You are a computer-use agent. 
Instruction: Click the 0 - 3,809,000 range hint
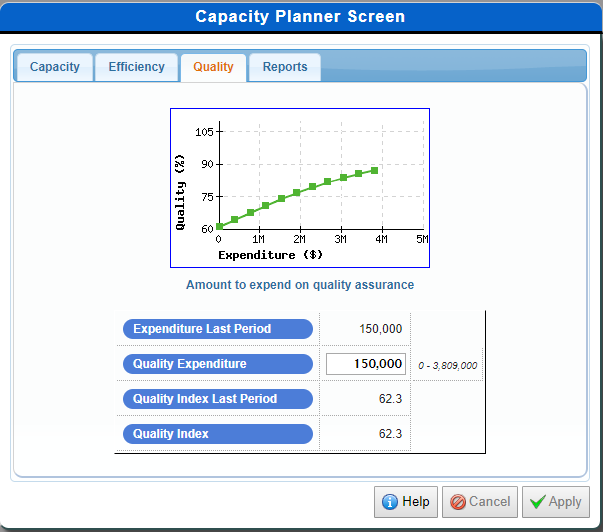tap(447, 365)
